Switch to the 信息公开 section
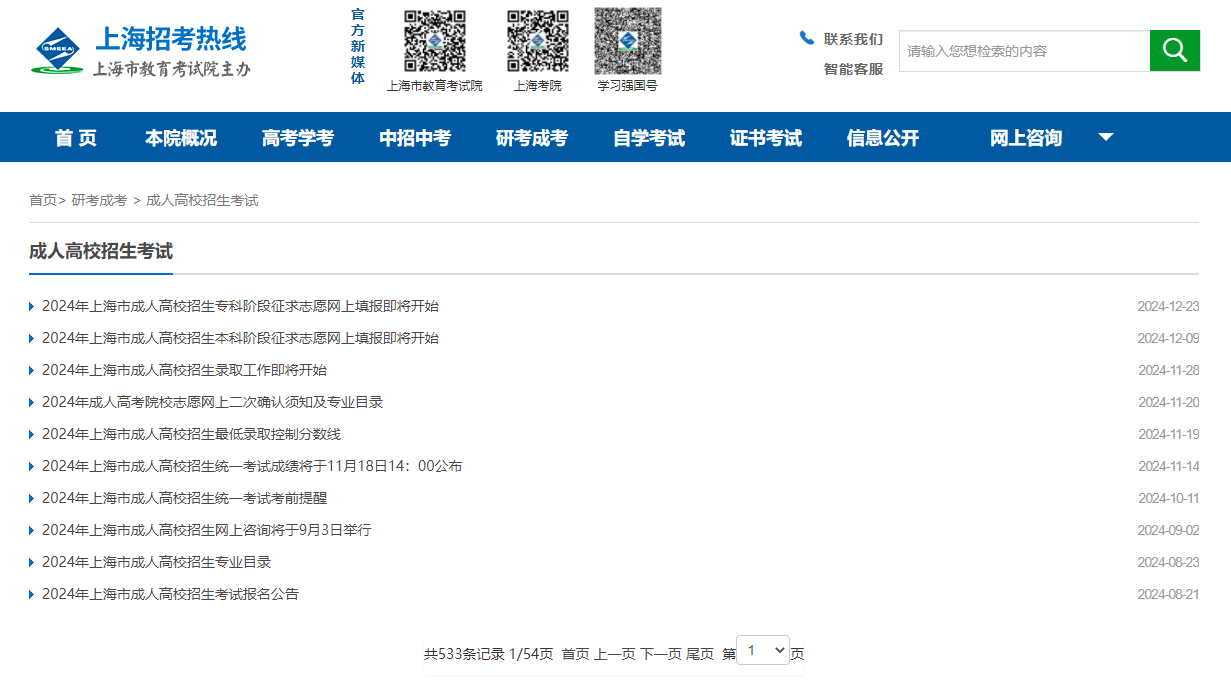 (881, 138)
